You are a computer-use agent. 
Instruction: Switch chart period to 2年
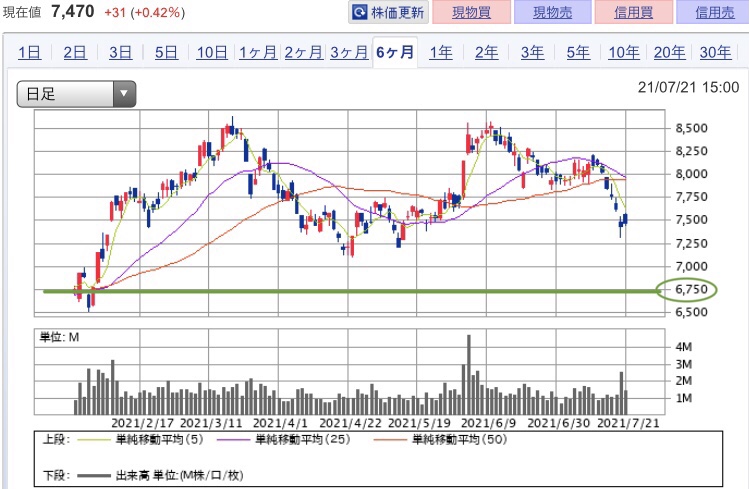[486, 52]
